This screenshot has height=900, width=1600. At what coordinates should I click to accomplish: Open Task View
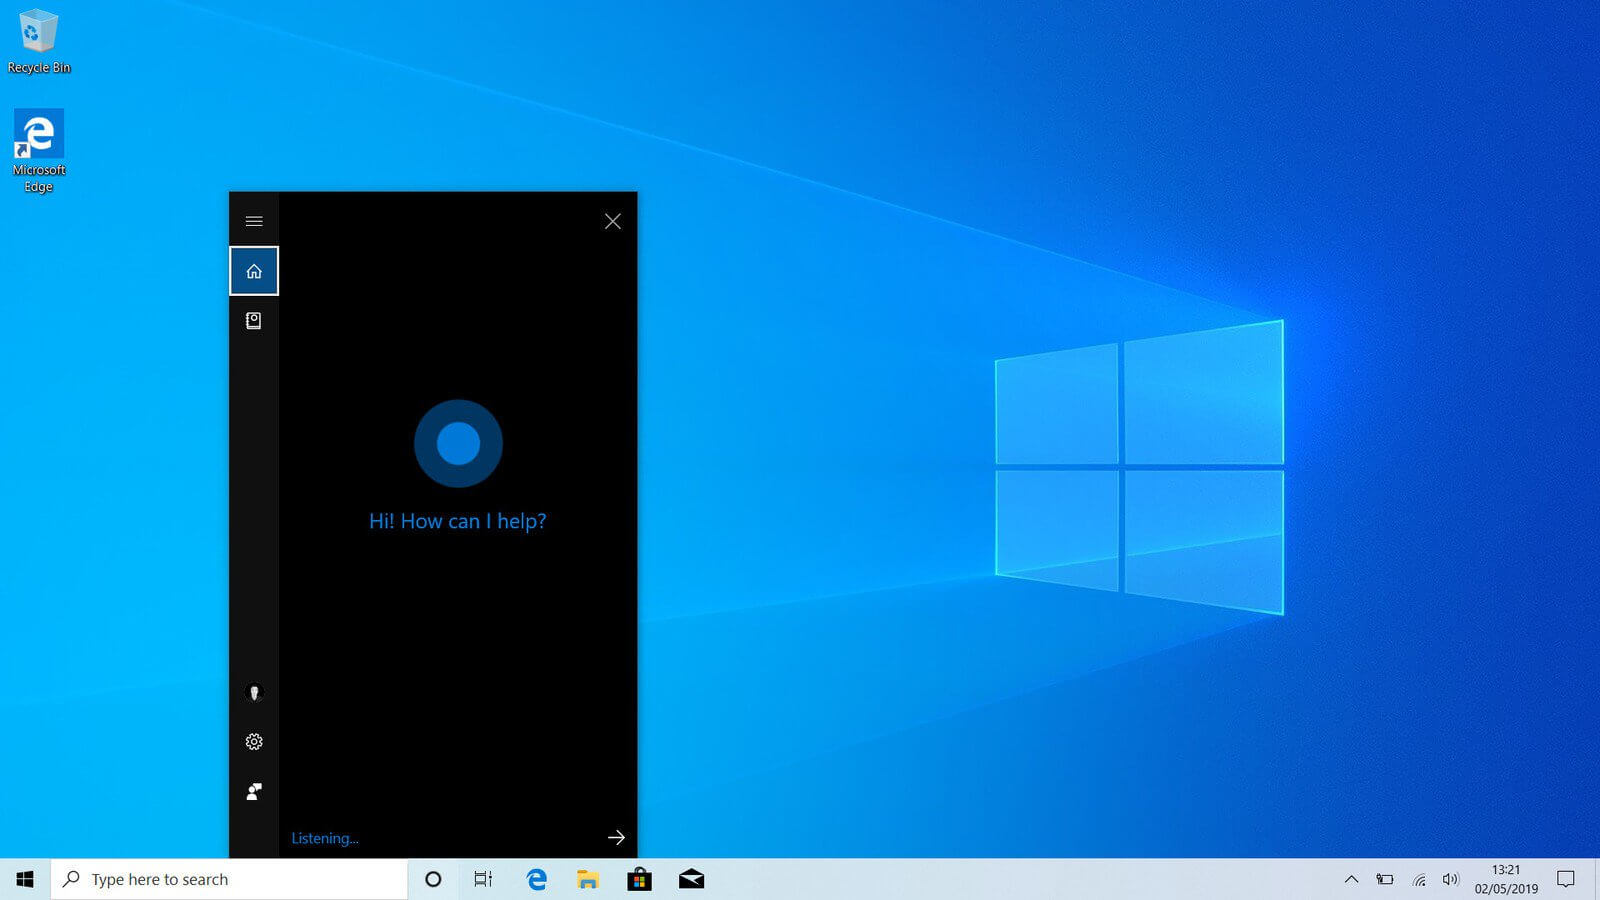point(484,879)
